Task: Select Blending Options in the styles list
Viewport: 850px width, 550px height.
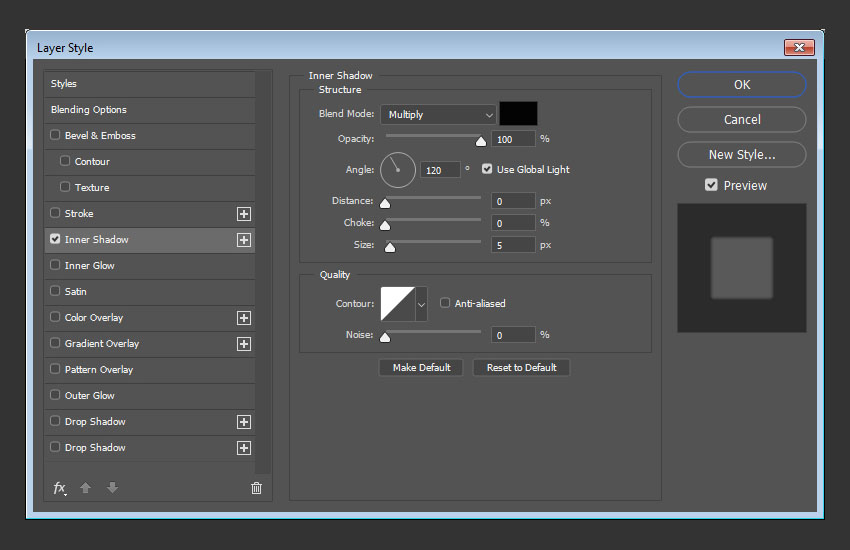Action: (89, 110)
